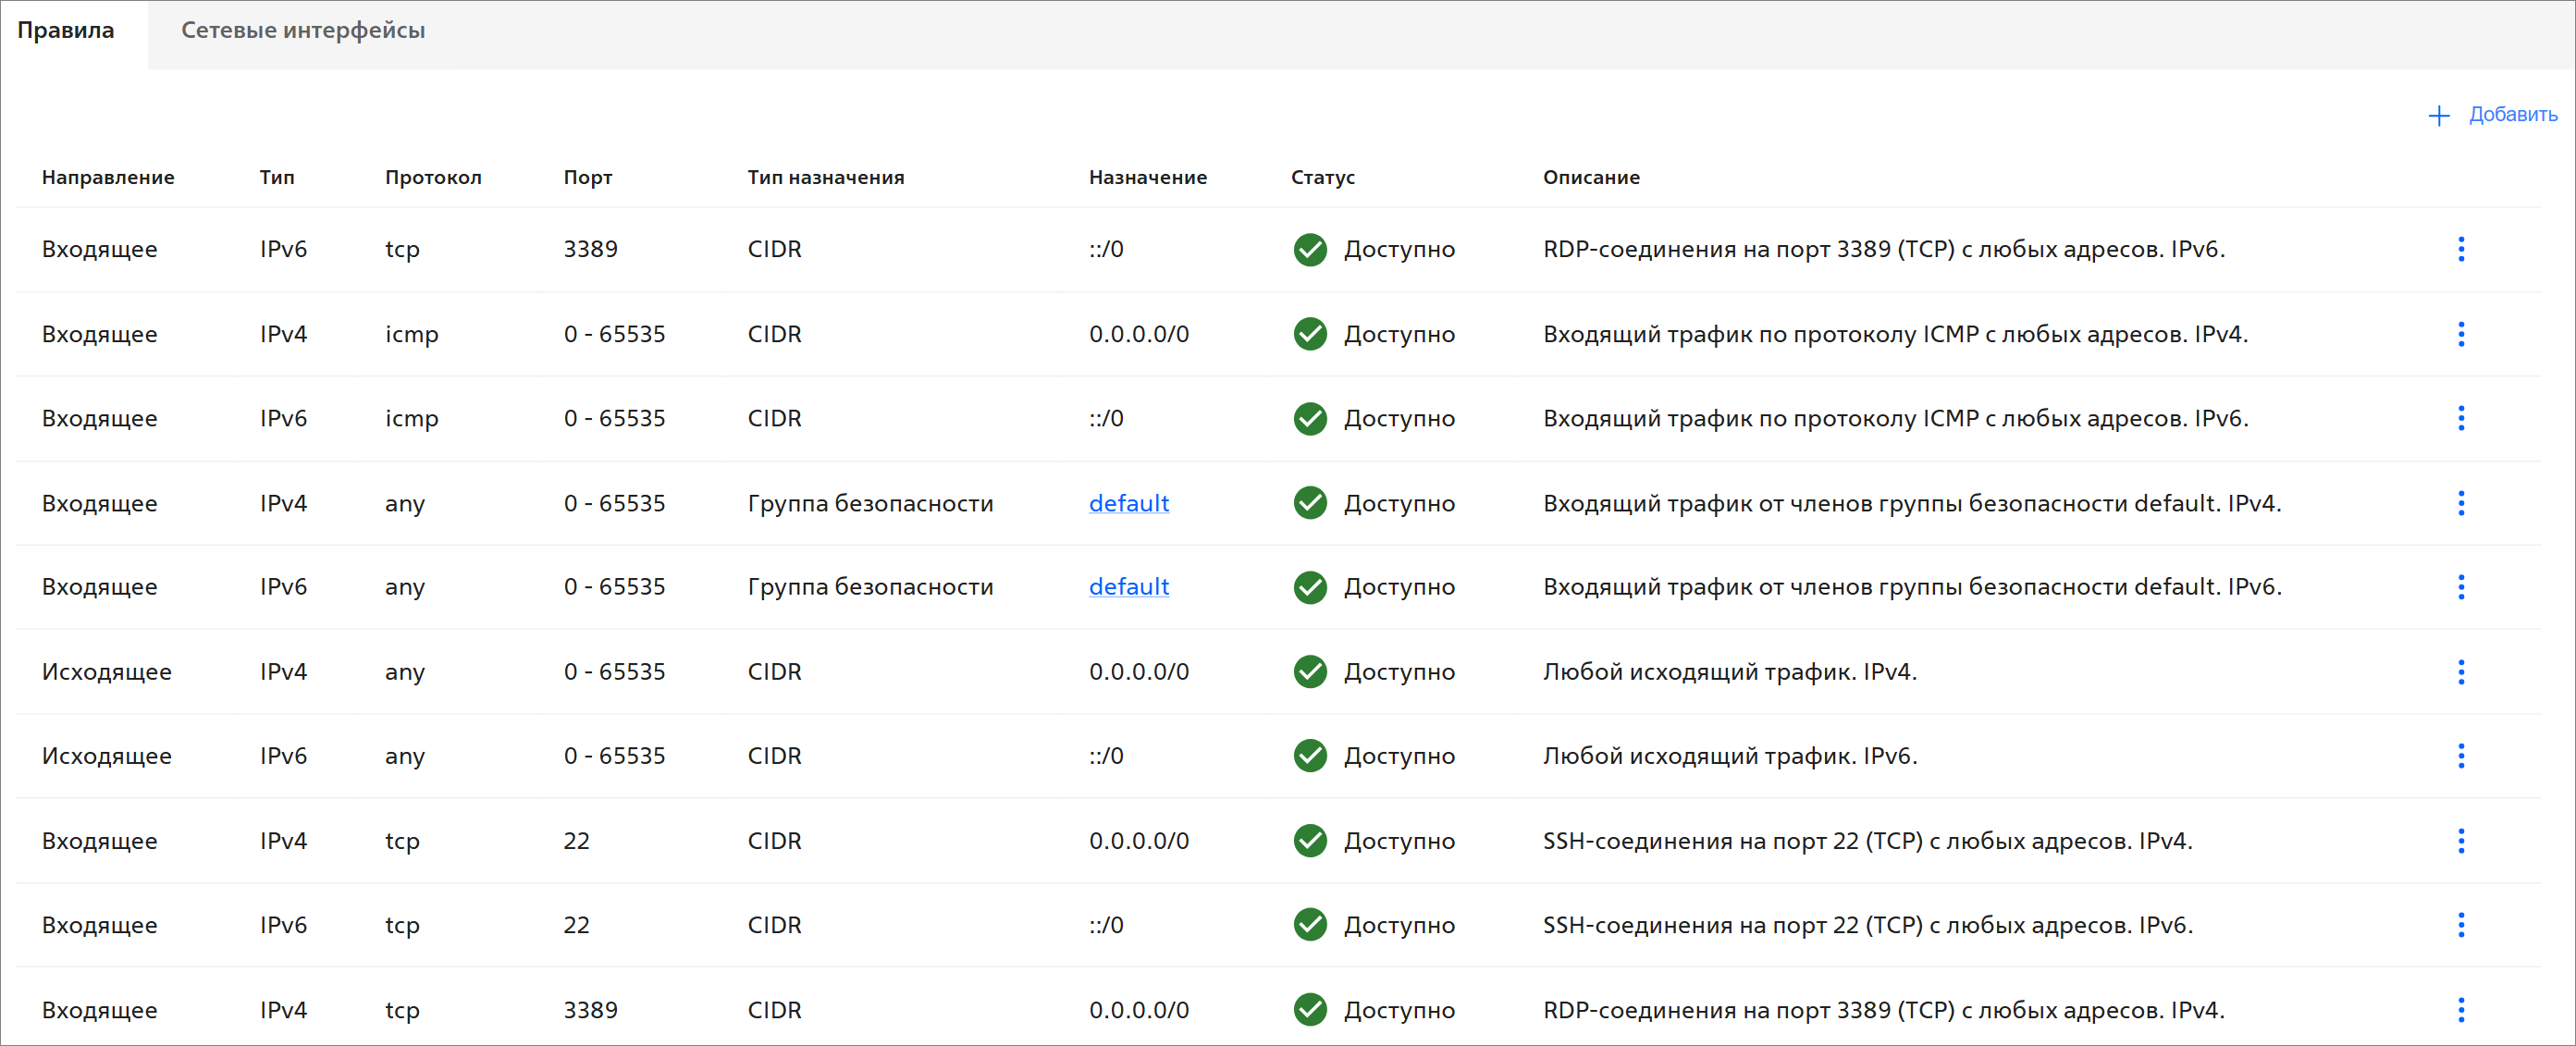Select description 'RDP-соединения на порт 3389' IPv4
Viewport: 2576px width, 1046px height.
pos(1884,1010)
